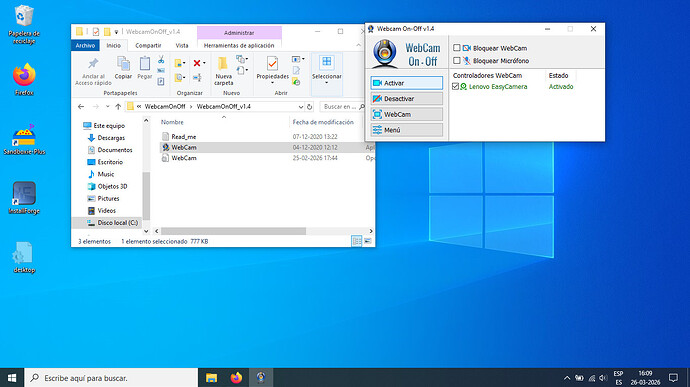Screen dimensions: 690x387
Task: Select Este equipo in navigation pane
Action: tap(109, 126)
